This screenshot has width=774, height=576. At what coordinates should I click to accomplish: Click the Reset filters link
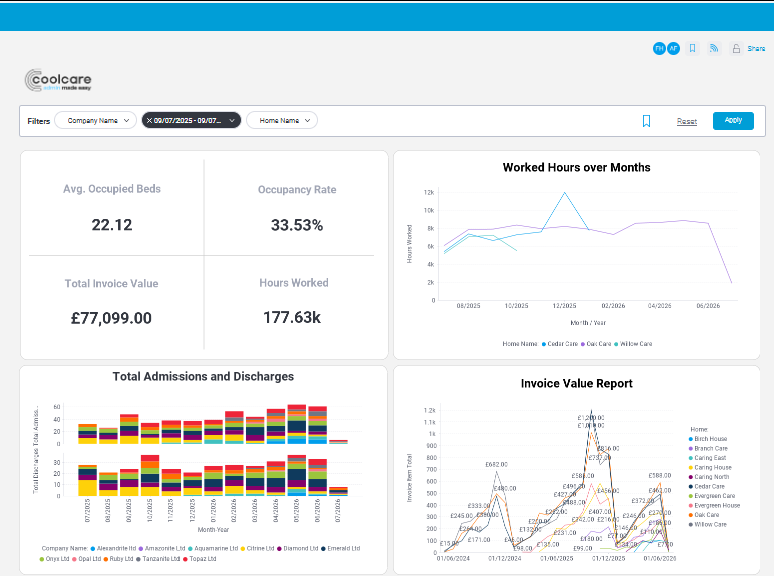click(x=687, y=121)
